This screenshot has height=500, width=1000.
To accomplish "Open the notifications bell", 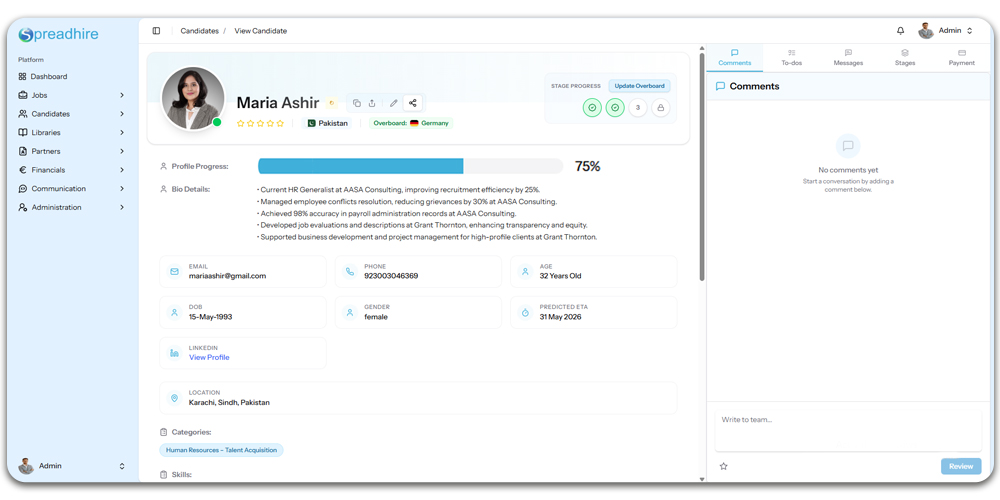I will [x=900, y=31].
